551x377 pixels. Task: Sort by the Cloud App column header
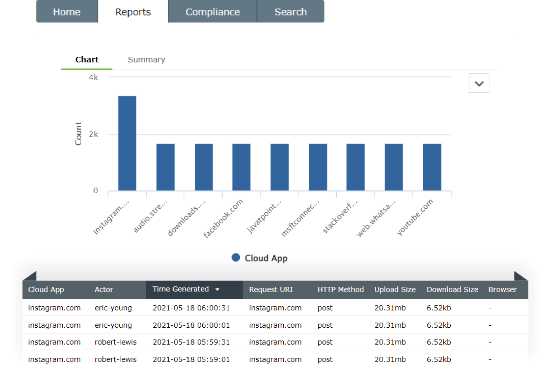46,290
